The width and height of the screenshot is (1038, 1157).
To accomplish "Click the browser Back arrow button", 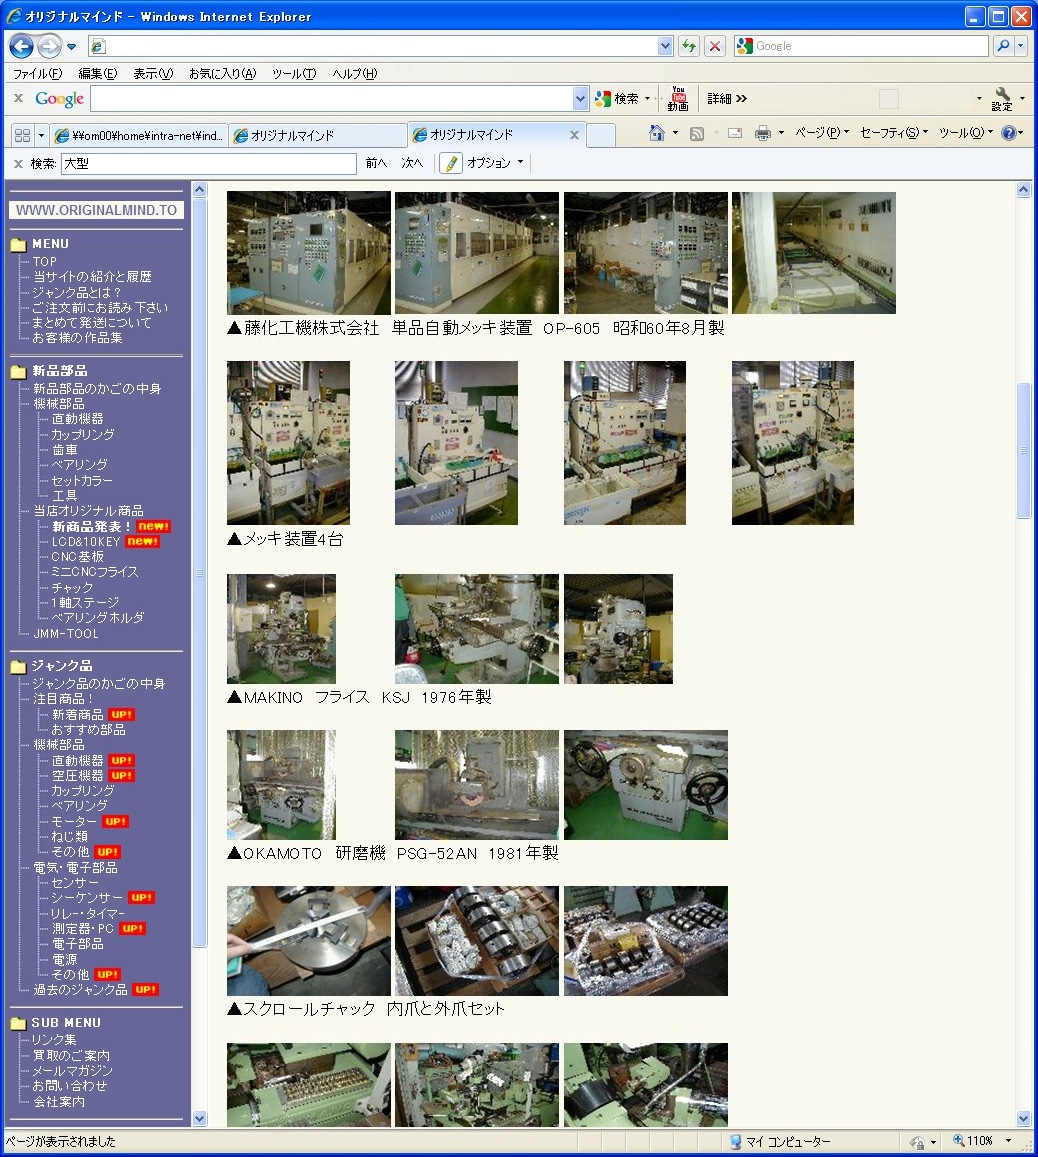I will [22, 46].
